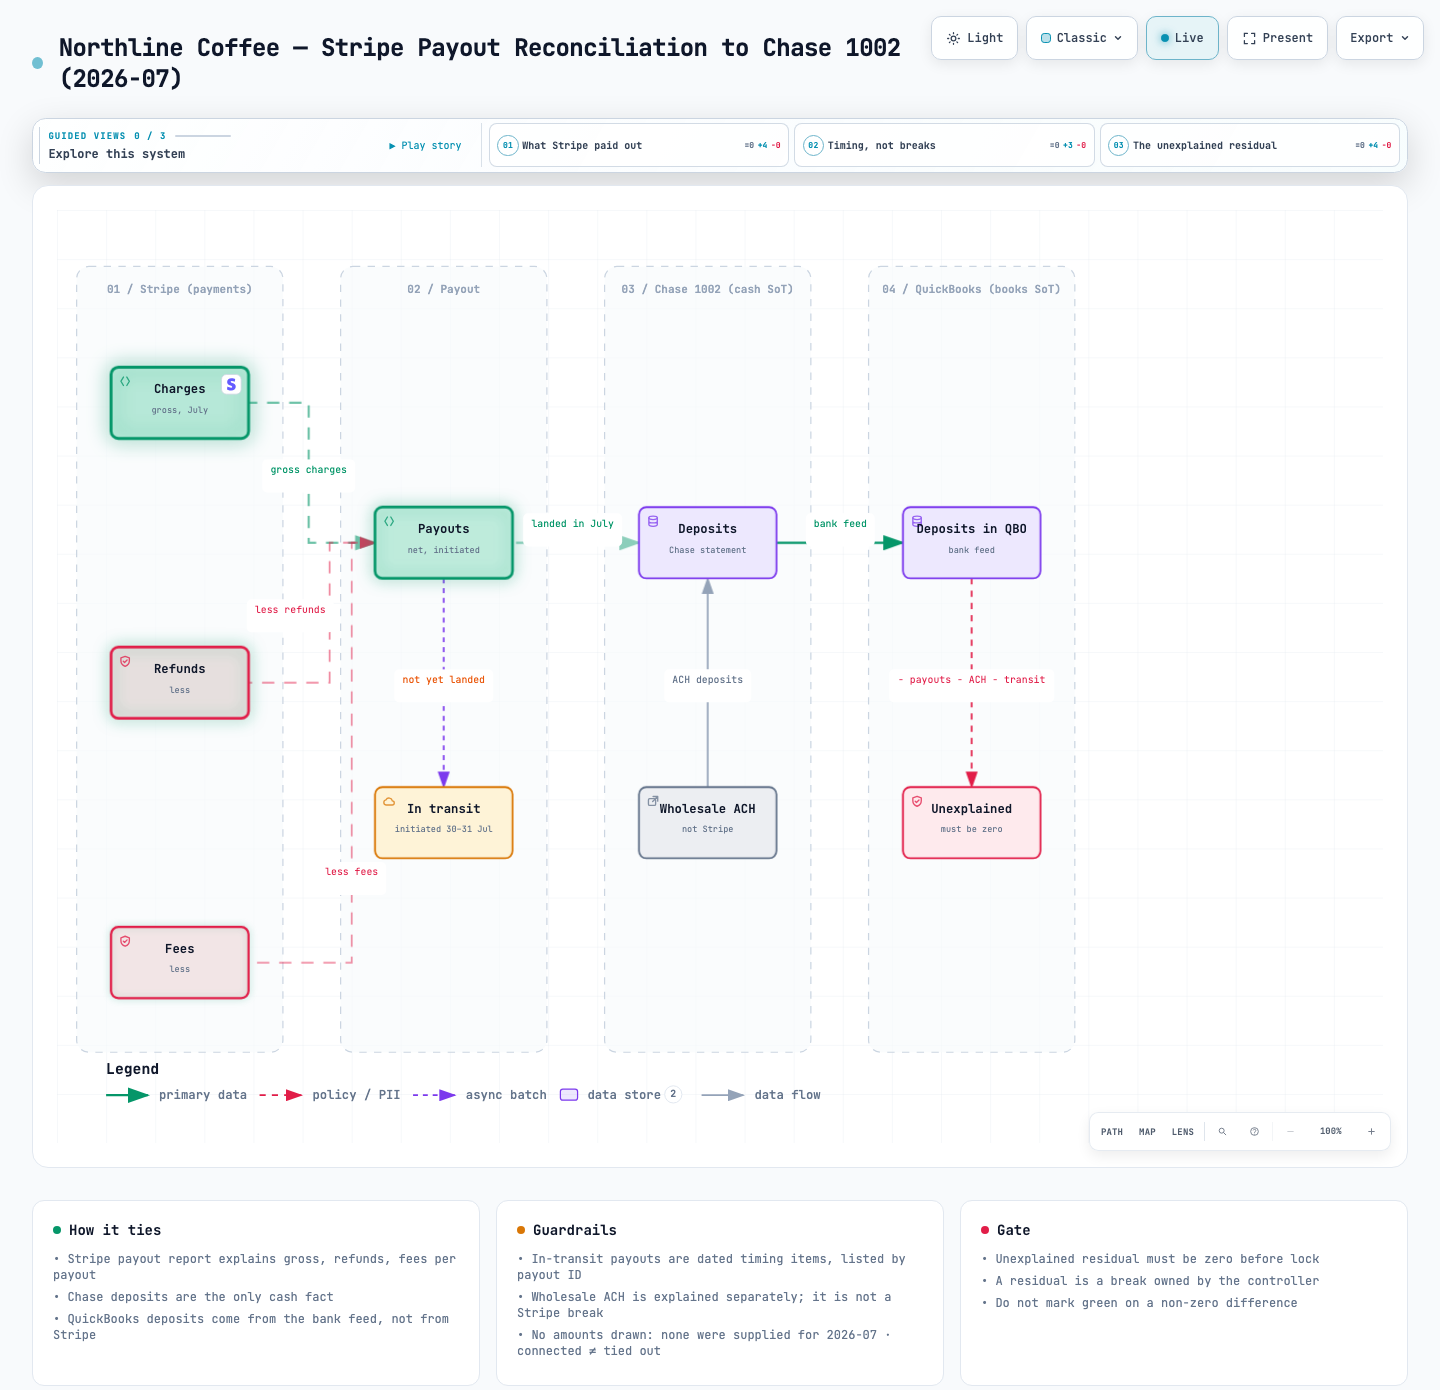Image resolution: width=1440 pixels, height=1390 pixels.
Task: Toggle the MAP view mode
Action: pos(1147,1132)
